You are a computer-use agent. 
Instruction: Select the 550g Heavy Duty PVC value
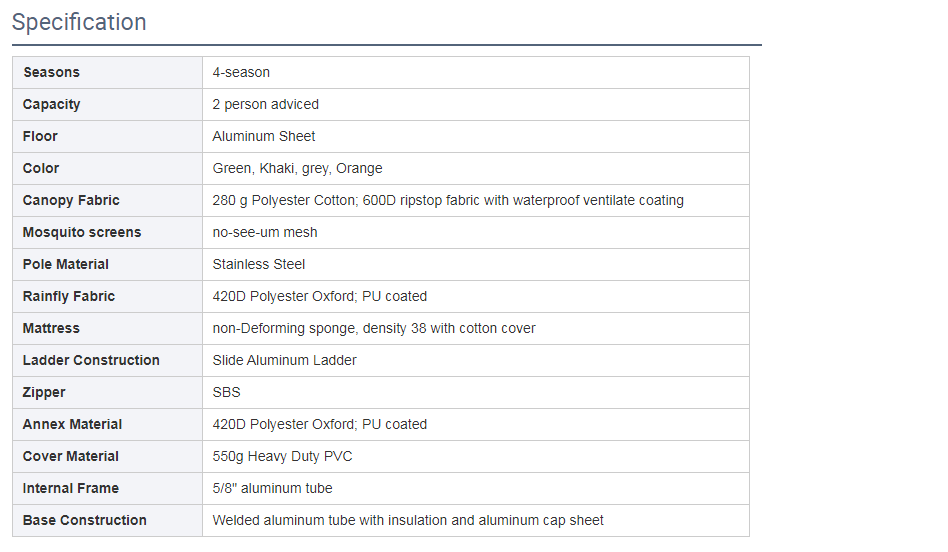click(x=283, y=456)
